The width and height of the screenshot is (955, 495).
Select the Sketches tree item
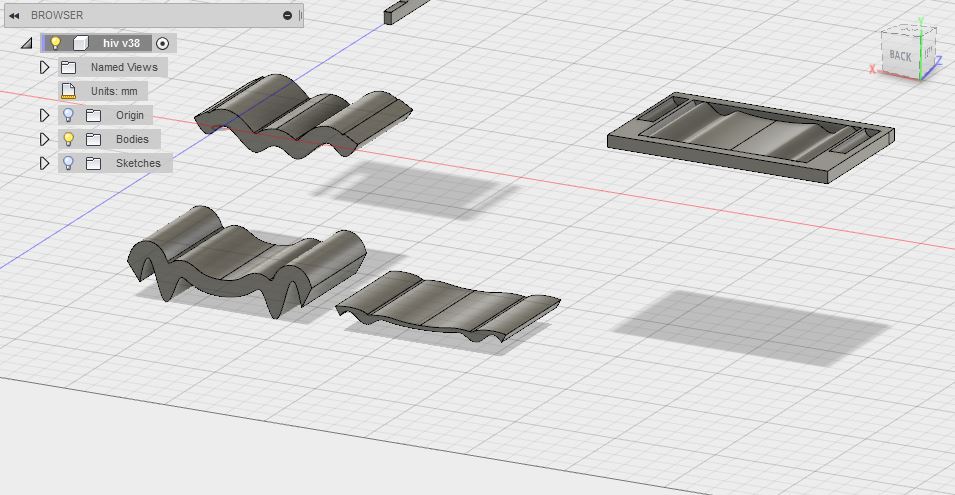point(138,163)
